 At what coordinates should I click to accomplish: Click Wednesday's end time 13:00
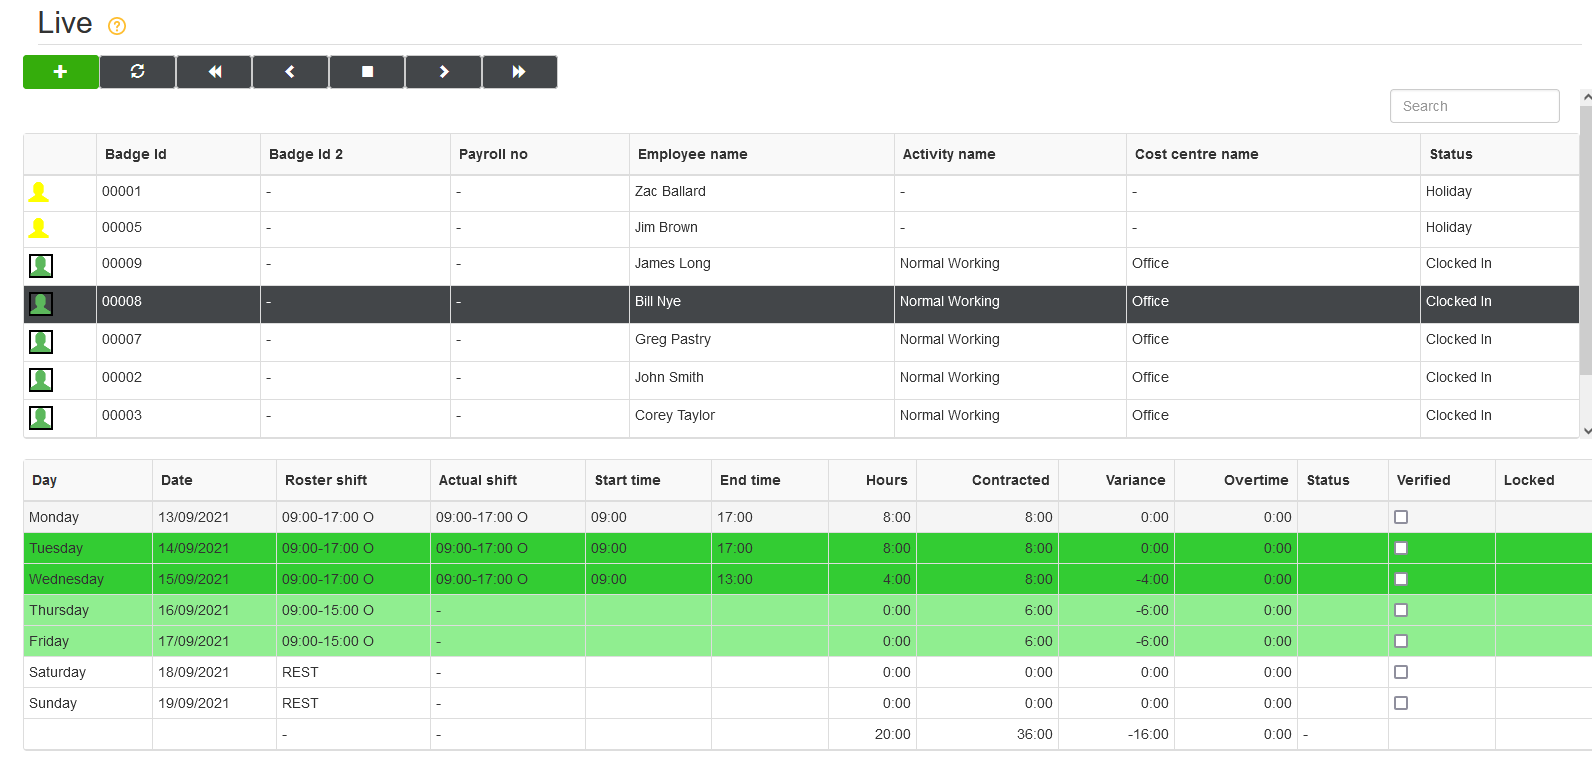pyautogui.click(x=735, y=579)
